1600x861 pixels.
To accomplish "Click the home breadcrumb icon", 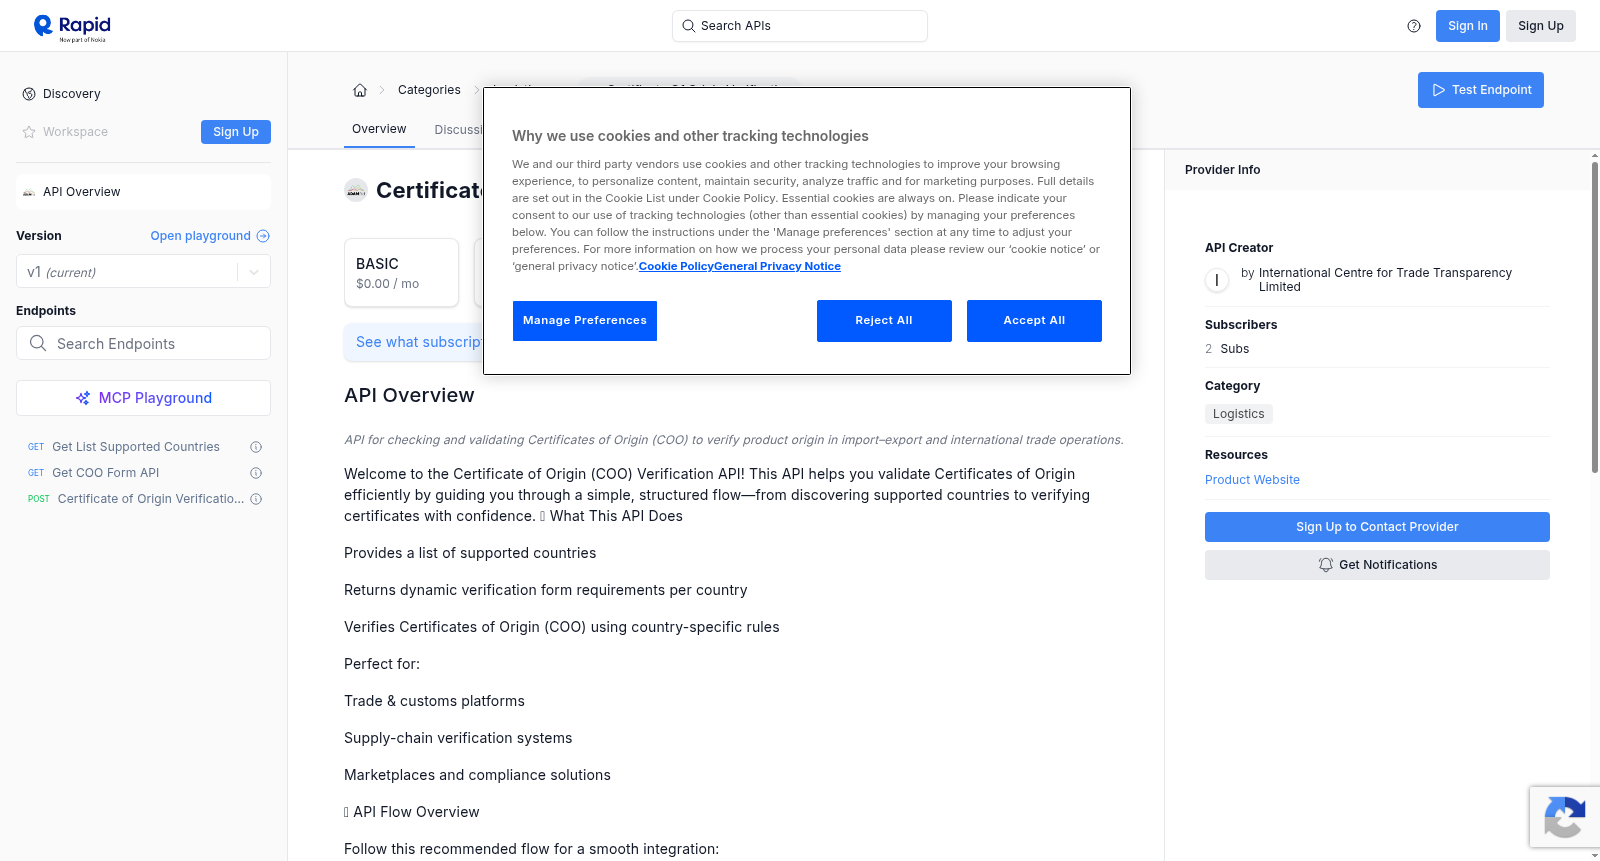I will coord(360,90).
